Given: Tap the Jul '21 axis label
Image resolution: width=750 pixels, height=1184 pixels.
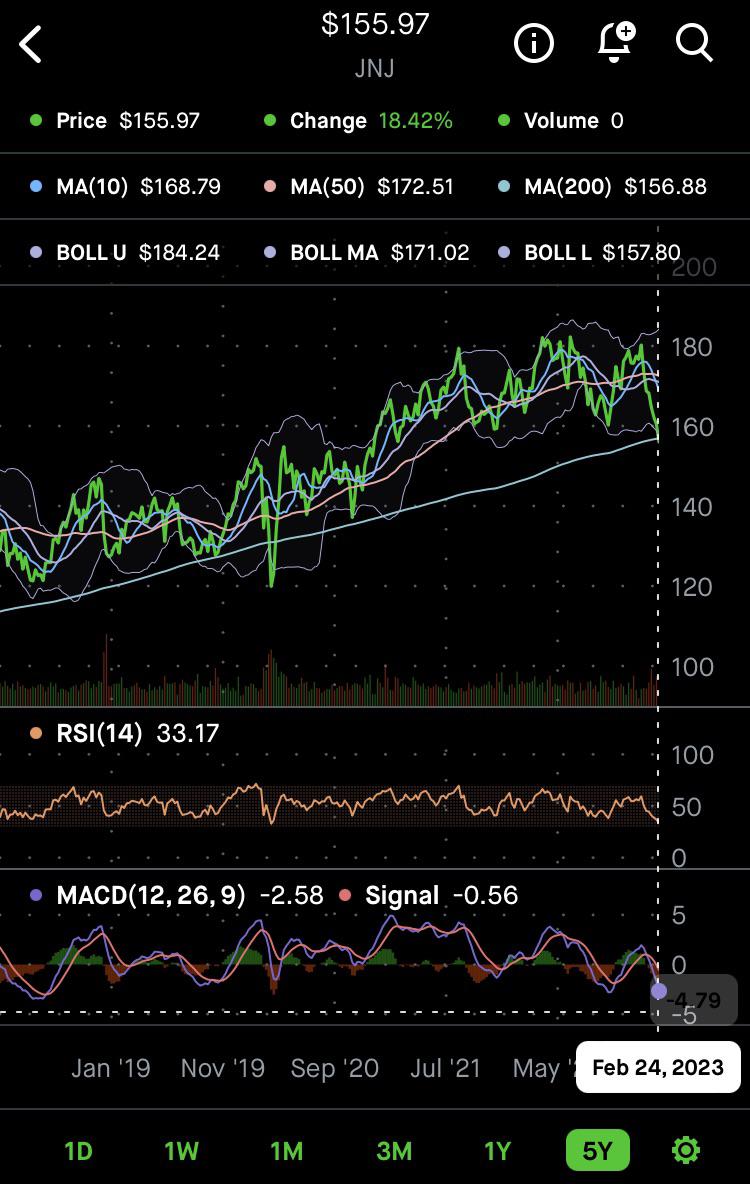Looking at the screenshot, I should point(446,1068).
